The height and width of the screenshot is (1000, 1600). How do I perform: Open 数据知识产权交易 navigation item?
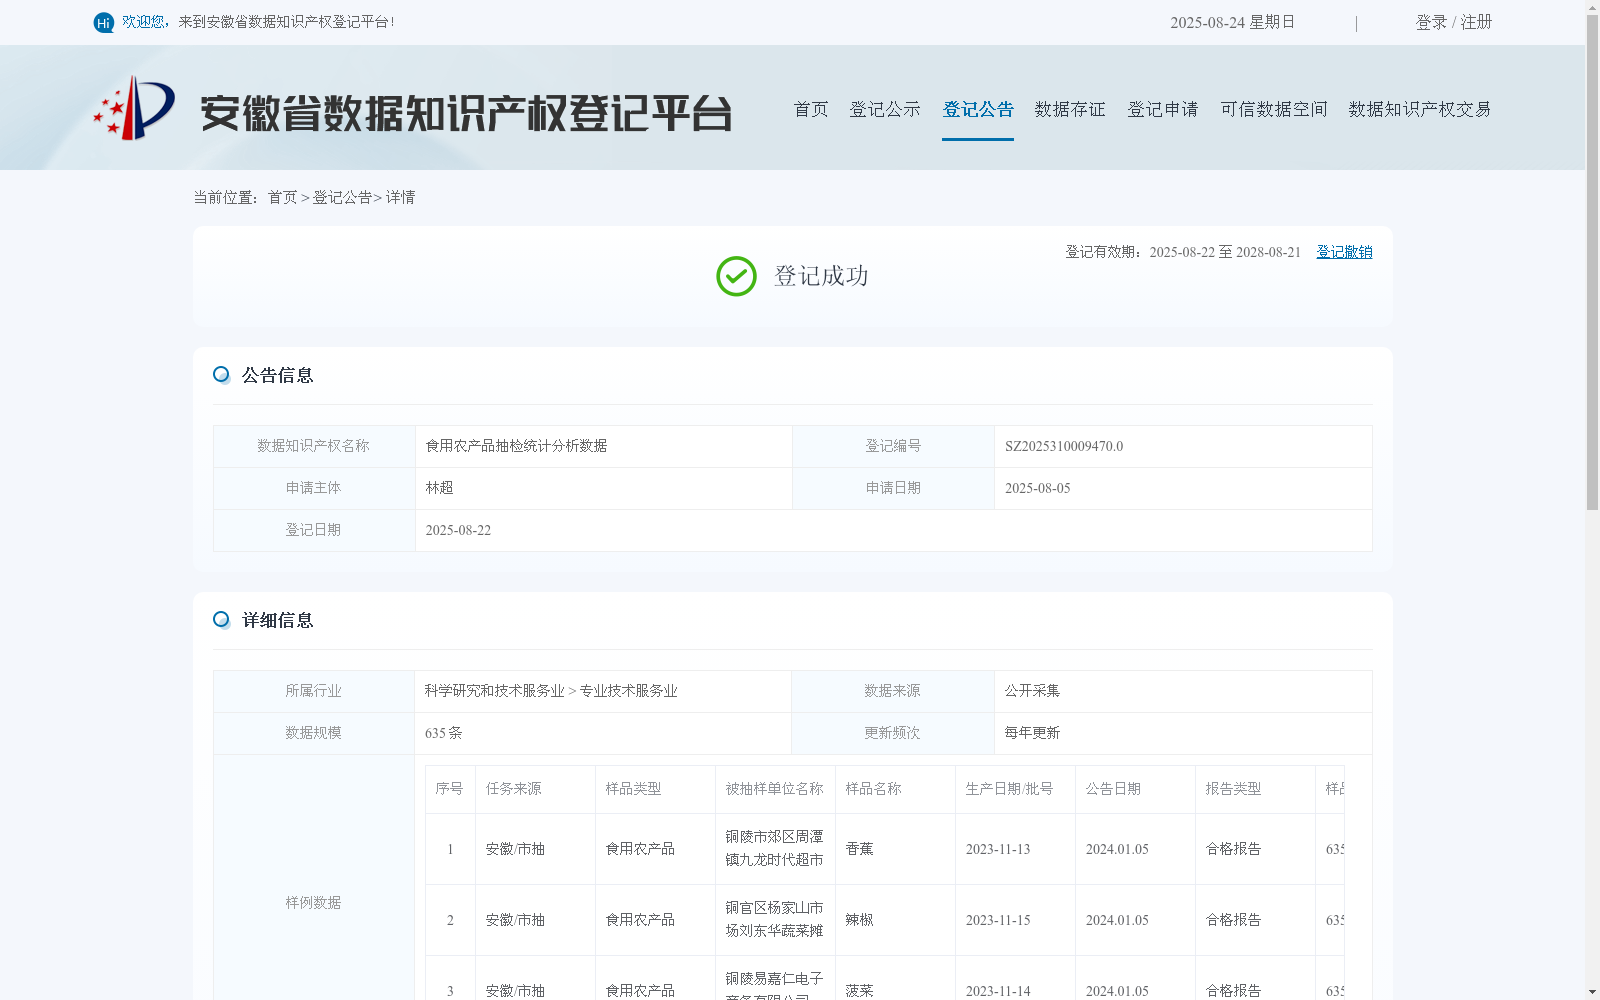1420,109
